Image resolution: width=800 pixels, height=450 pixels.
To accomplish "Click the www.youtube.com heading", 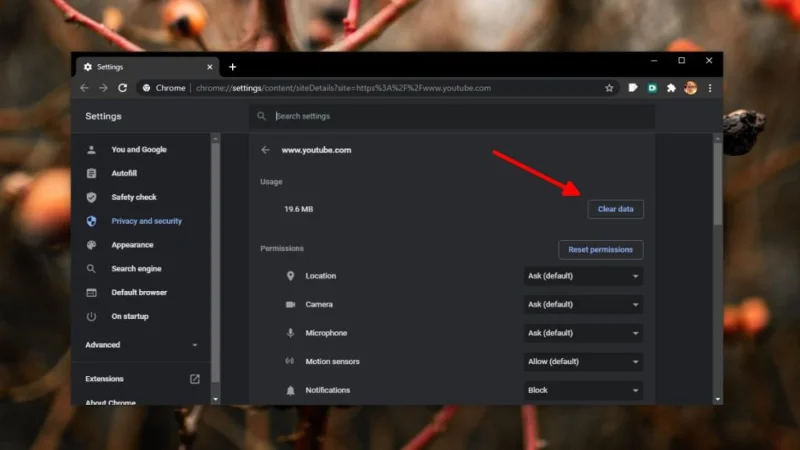I will pos(316,150).
